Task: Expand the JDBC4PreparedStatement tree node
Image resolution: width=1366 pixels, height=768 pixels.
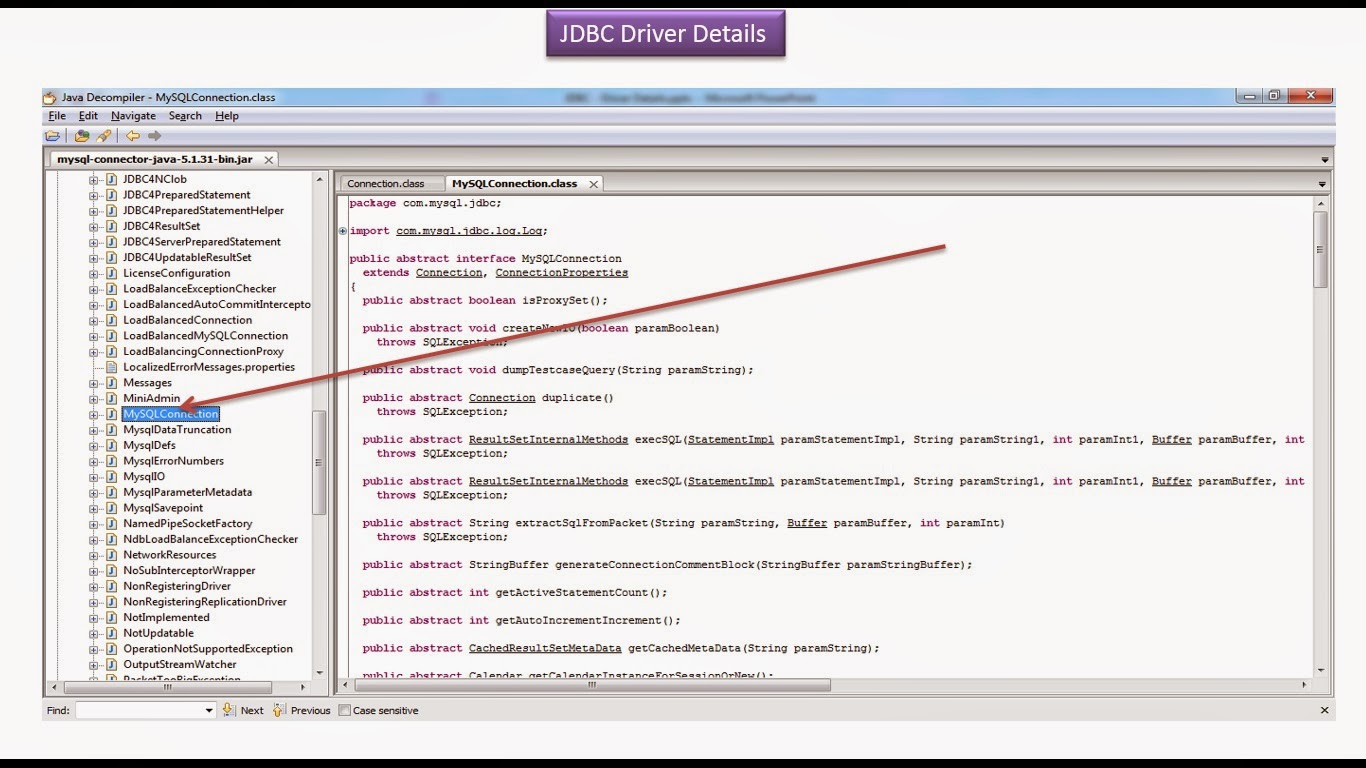Action: click(94, 195)
